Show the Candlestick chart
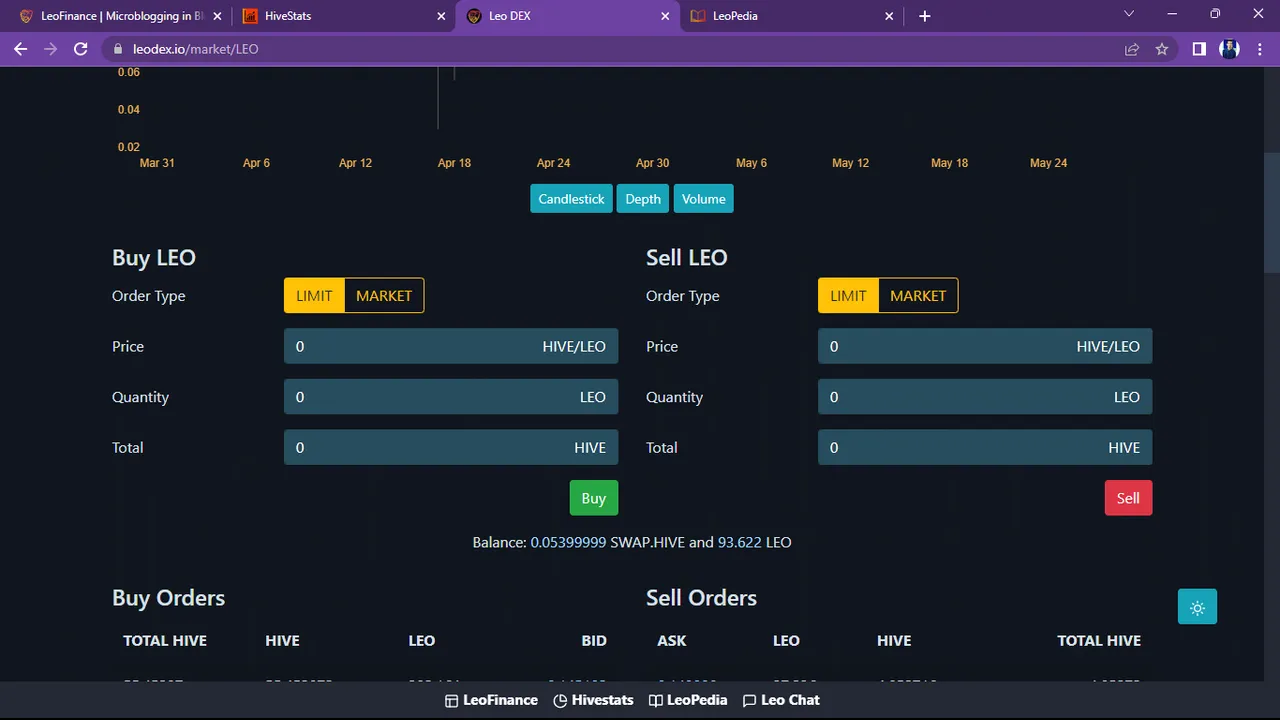The width and height of the screenshot is (1280, 720). (571, 199)
